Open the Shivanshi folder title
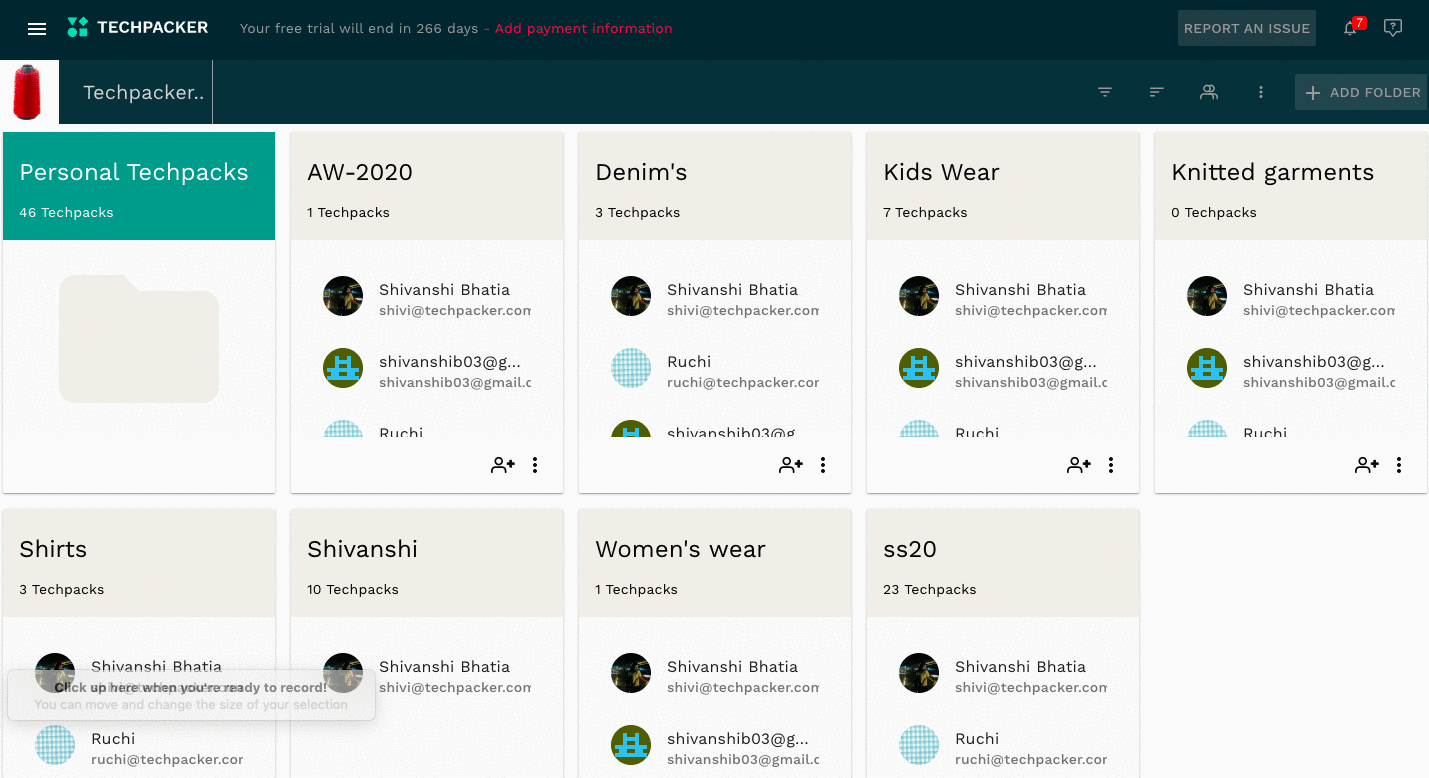 pyautogui.click(x=362, y=549)
